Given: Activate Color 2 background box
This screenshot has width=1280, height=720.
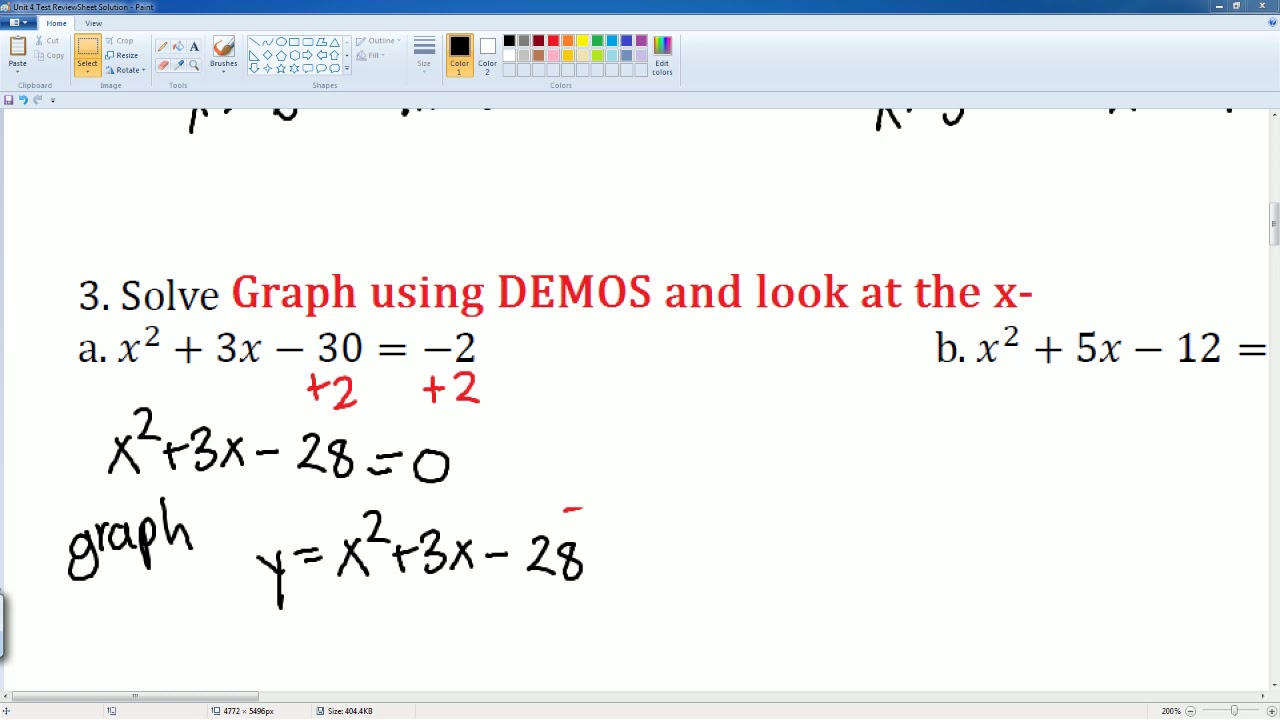Looking at the screenshot, I should point(487,55).
